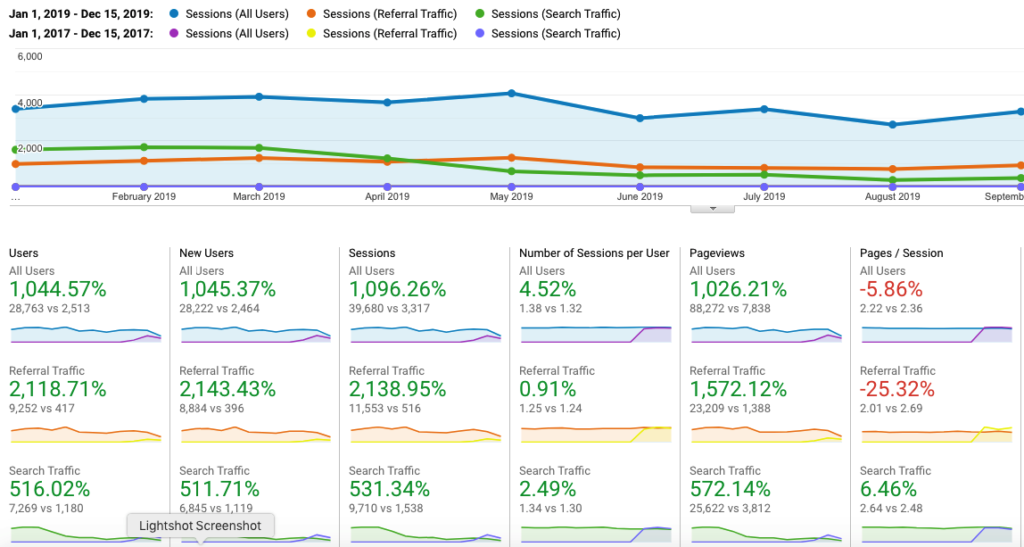Image resolution: width=1024 pixels, height=547 pixels.
Task: Click the purple 2017 Sessions (All Users) legend dot
Action: point(174,33)
